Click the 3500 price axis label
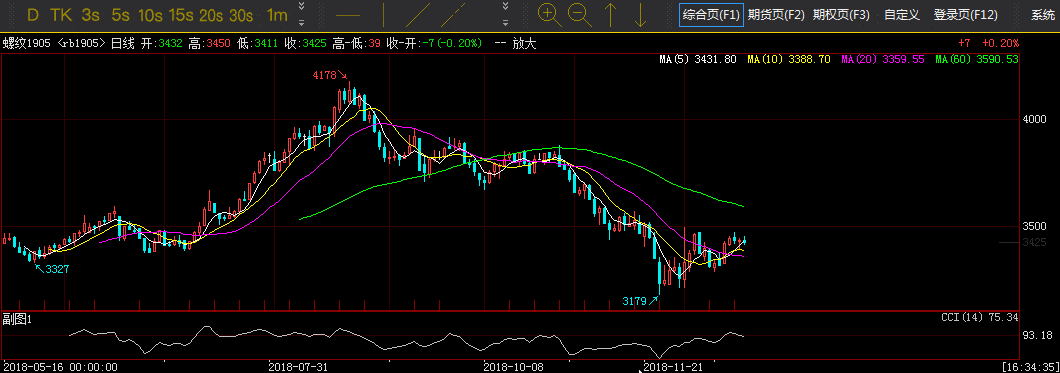Viewport: 1060px width, 373px height. click(1034, 226)
